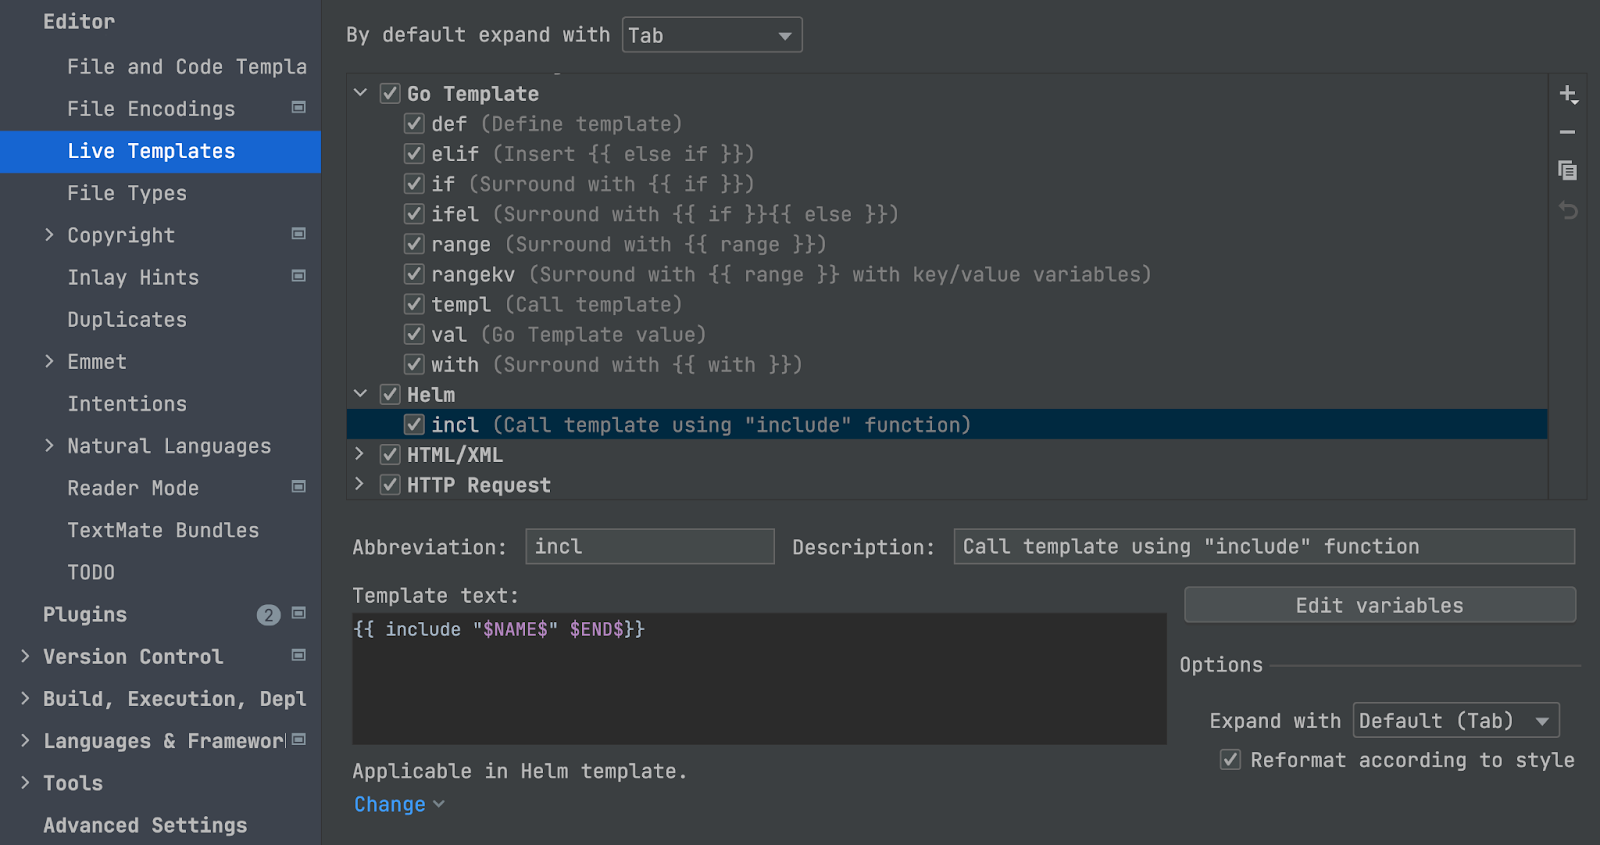The width and height of the screenshot is (1600, 845).
Task: Click the Duplicate template icon
Action: point(1567,171)
